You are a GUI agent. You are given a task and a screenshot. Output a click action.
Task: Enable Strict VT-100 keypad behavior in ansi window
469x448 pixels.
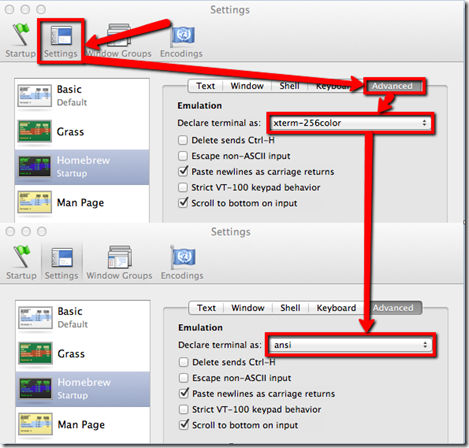184,409
